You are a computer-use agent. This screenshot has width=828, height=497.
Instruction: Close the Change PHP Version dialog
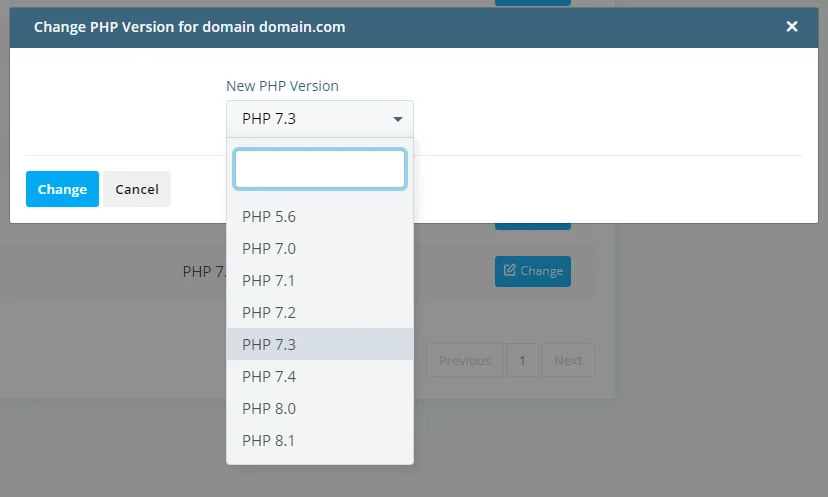792,26
